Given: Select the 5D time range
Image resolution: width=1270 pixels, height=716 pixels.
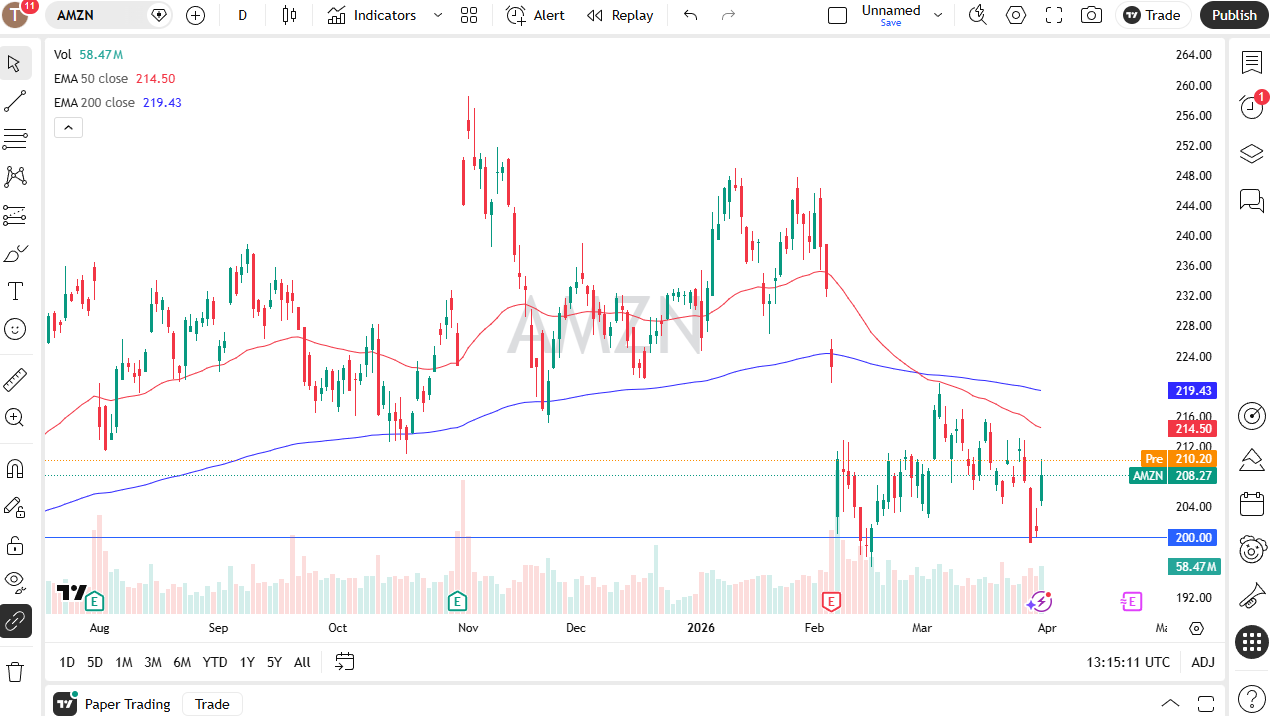Looking at the screenshot, I should 95,662.
